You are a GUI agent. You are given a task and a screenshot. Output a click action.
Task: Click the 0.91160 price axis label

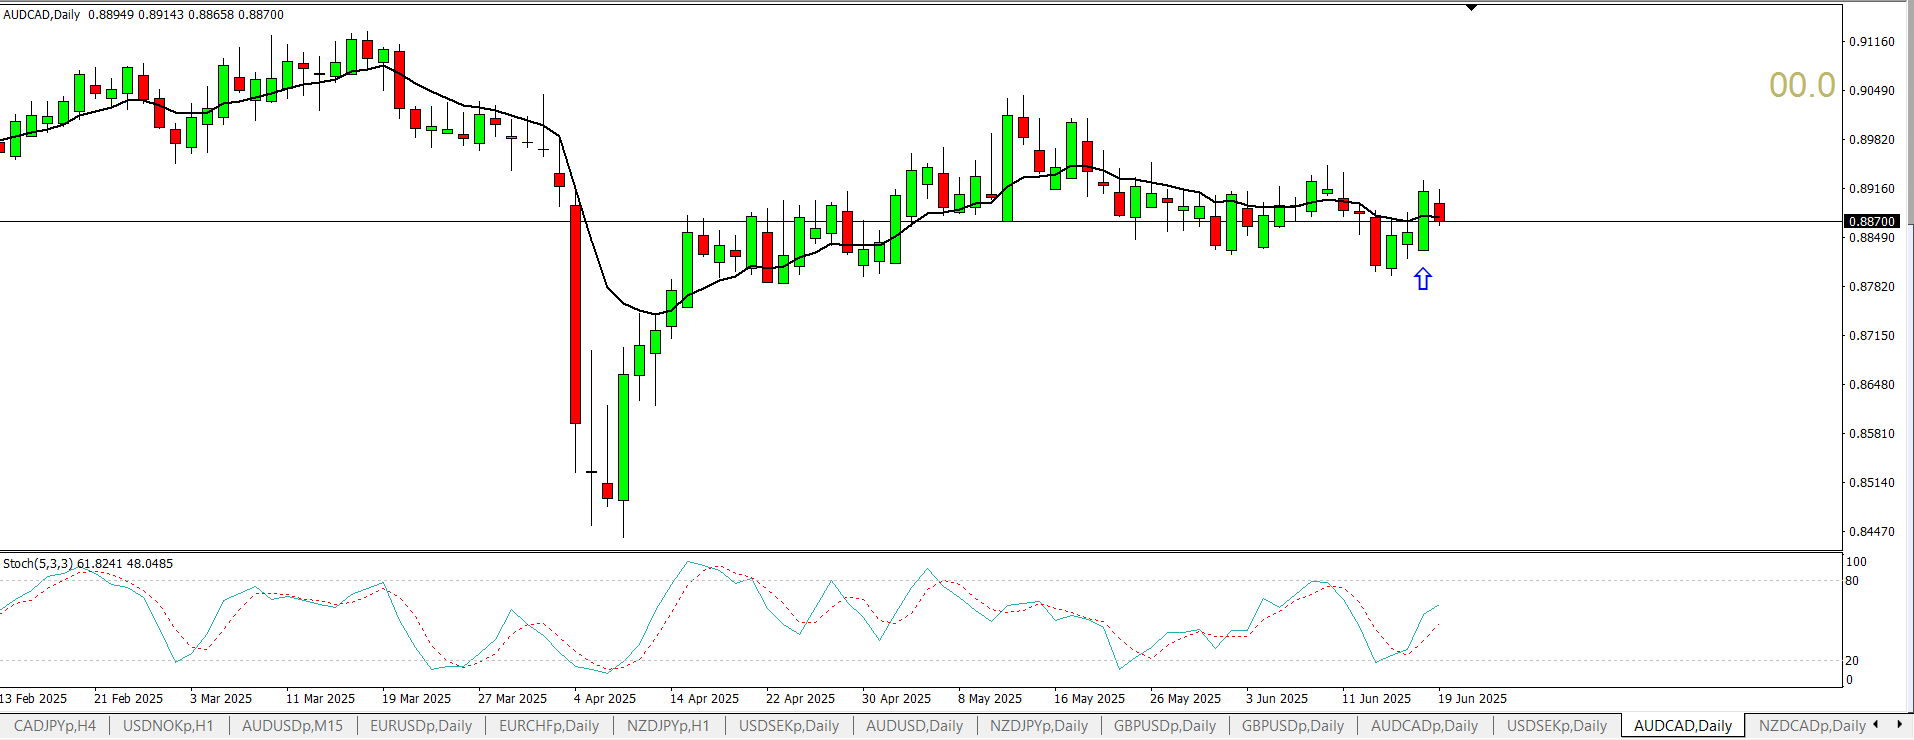coord(1871,42)
